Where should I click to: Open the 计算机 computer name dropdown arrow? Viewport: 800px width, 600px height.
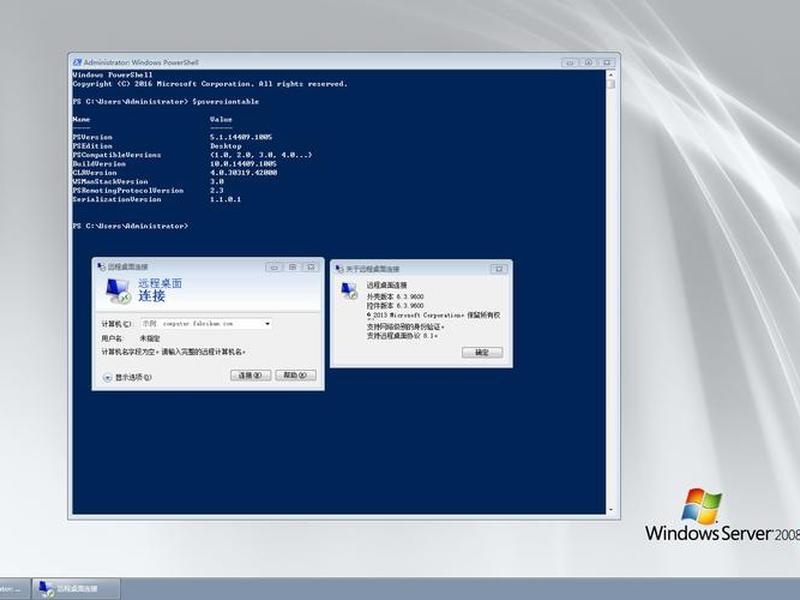pos(267,323)
